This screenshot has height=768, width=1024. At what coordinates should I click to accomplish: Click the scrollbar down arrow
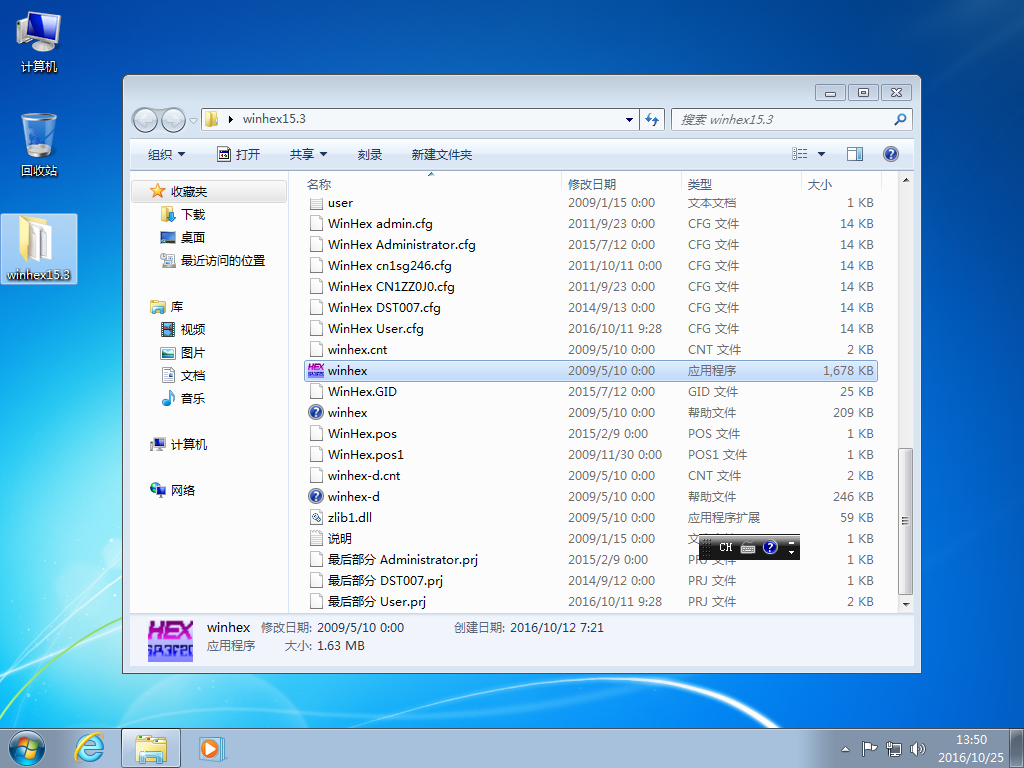[x=905, y=604]
